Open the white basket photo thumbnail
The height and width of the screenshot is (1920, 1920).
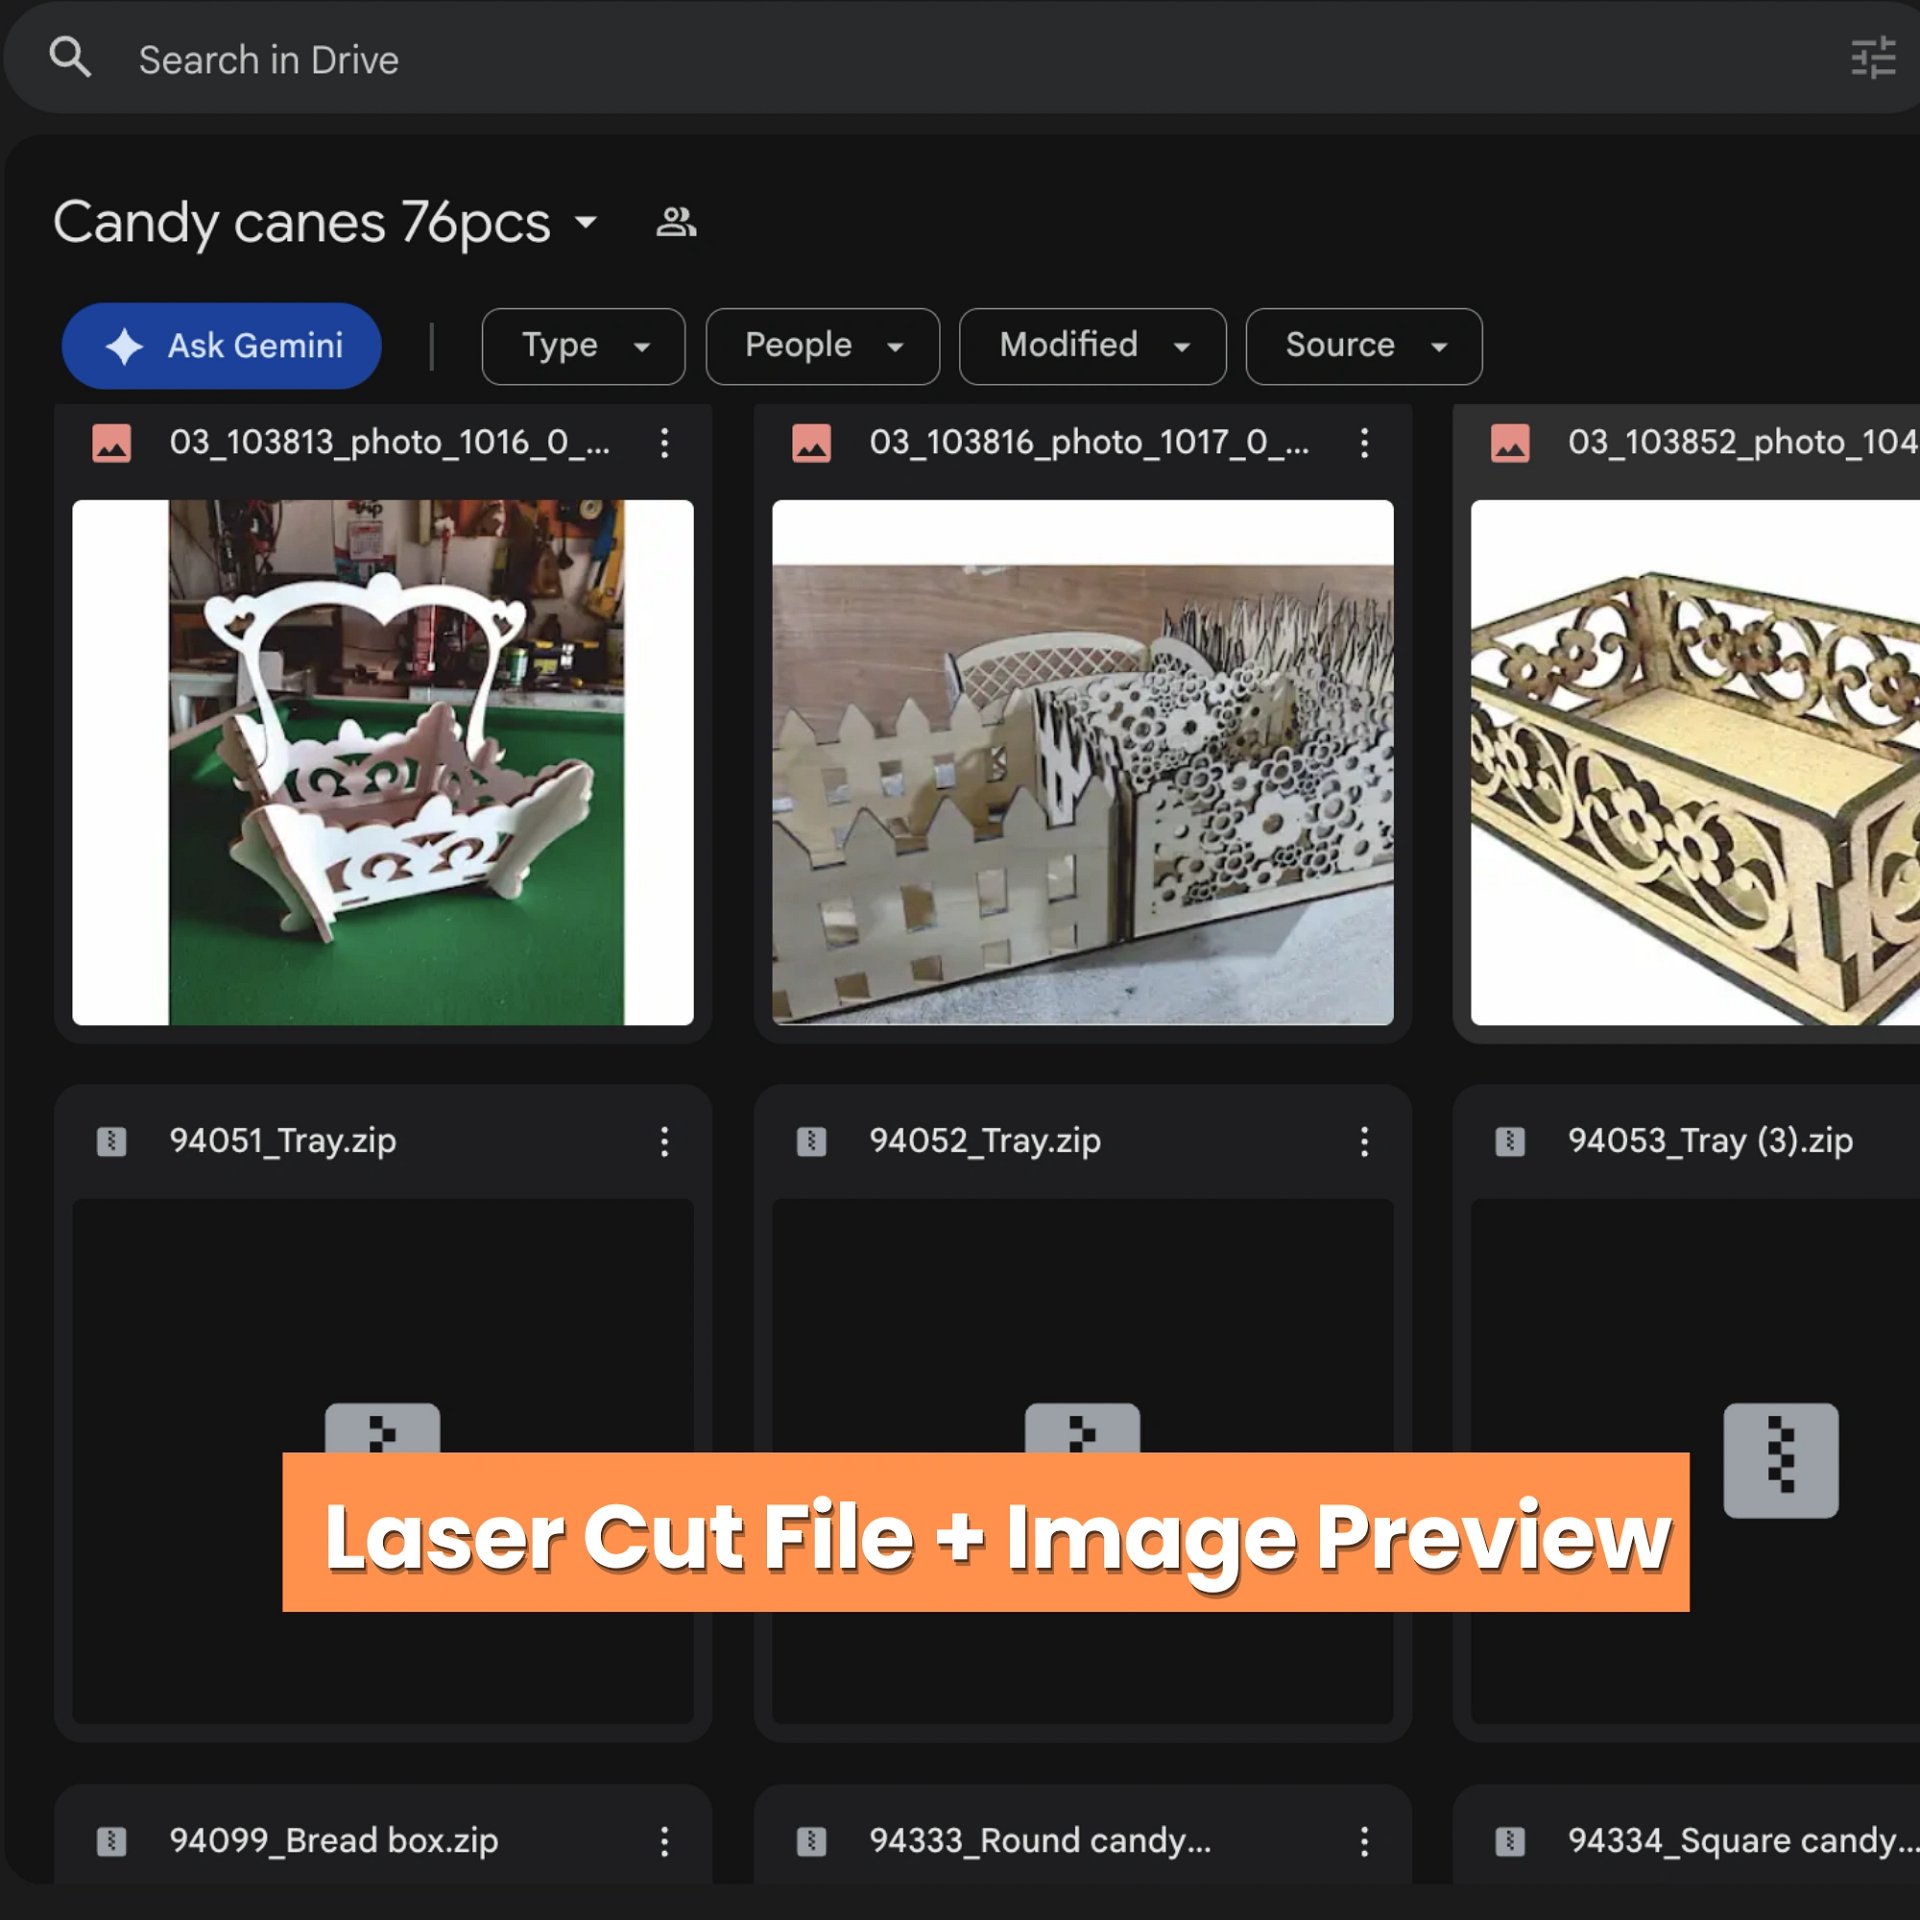tap(383, 762)
